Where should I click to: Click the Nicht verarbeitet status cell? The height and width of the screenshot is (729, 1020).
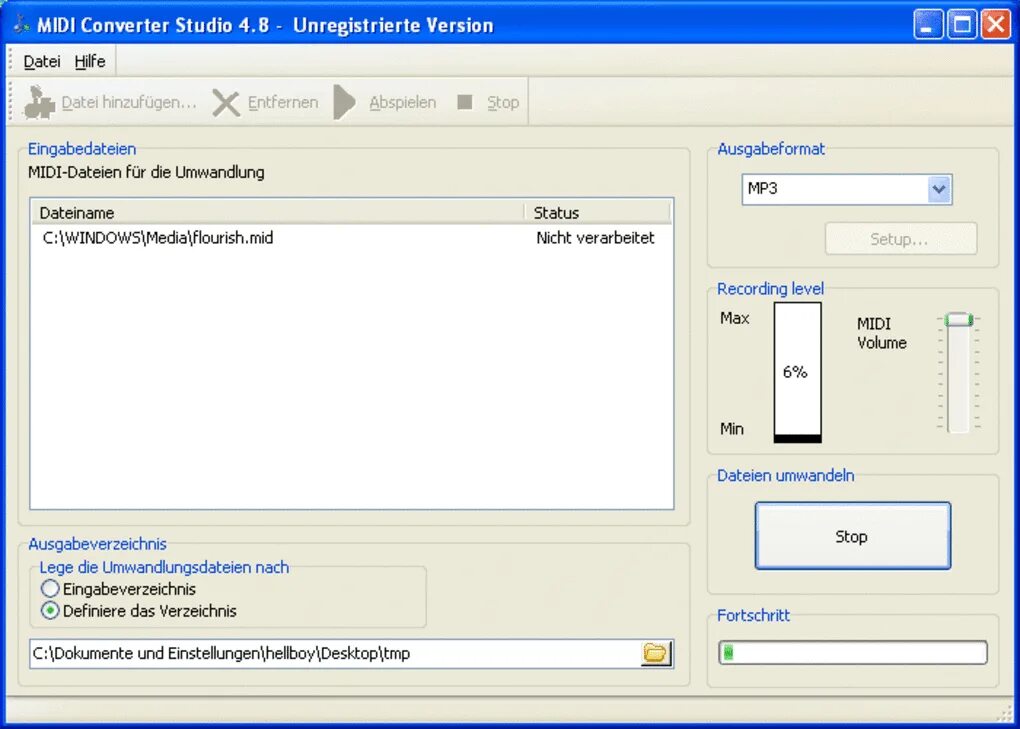click(595, 238)
